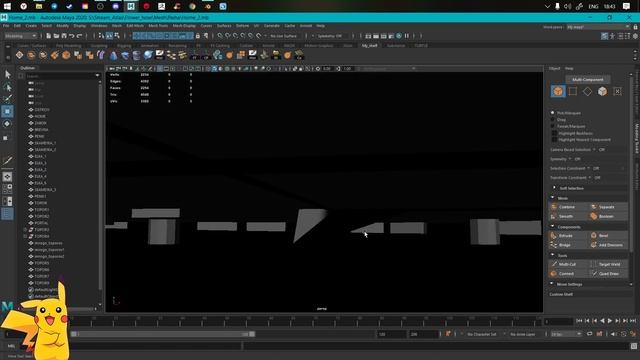This screenshot has width=640, height=360.
Task: Open the Modeling menu set dropdown
Action: [x=20, y=36]
